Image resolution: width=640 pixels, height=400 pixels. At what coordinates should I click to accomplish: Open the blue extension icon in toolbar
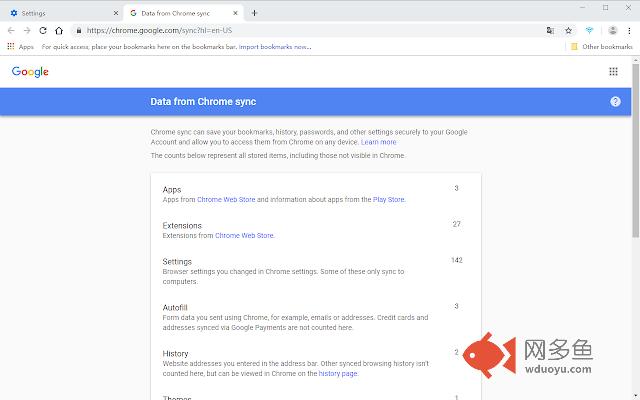pos(589,31)
